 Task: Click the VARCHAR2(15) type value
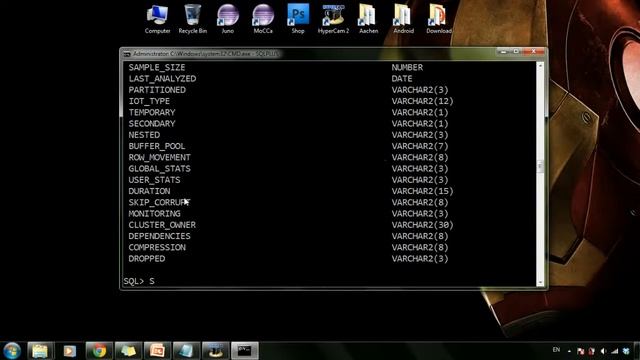point(422,191)
